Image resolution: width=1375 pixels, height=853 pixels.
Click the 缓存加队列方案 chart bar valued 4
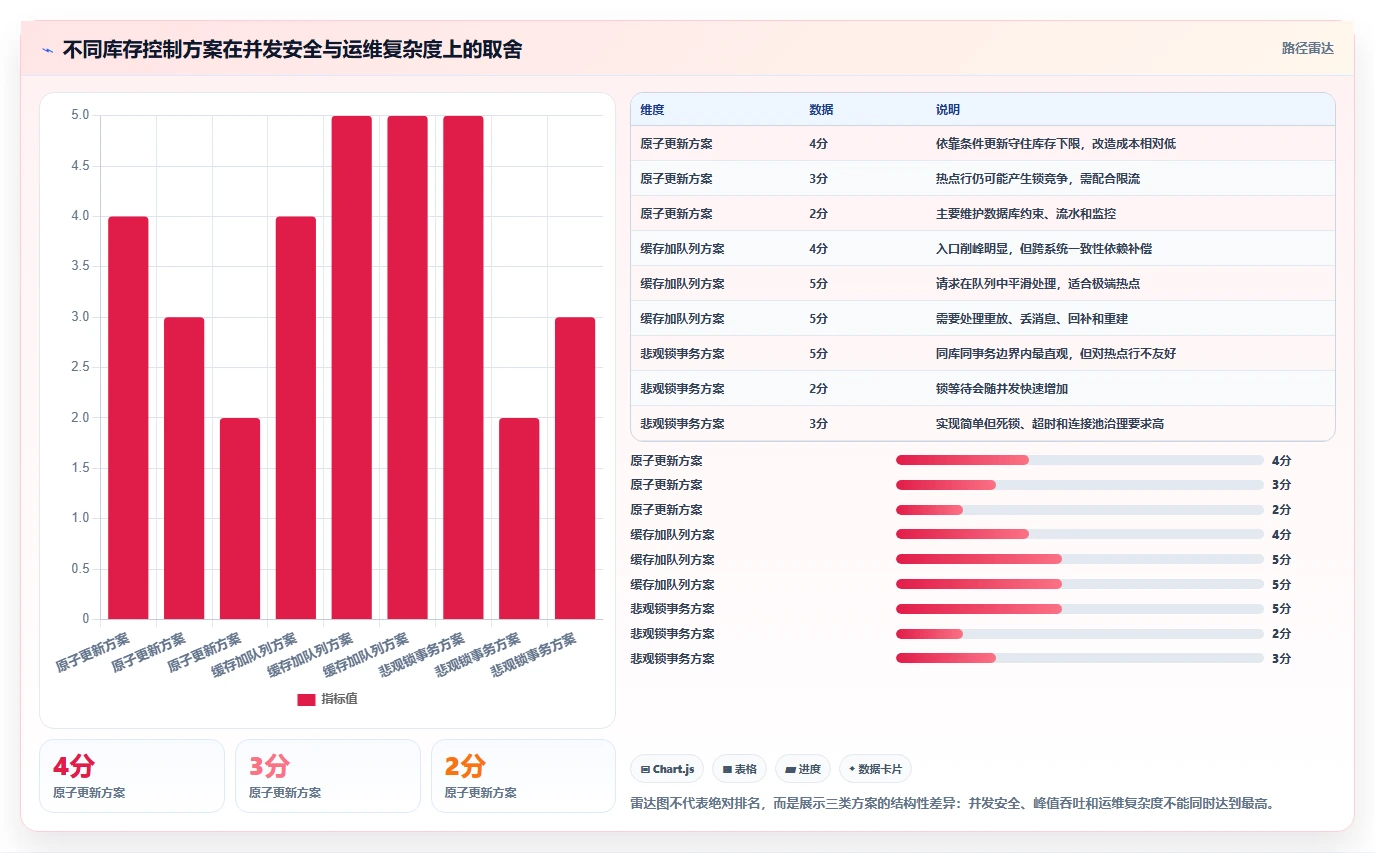[x=296, y=418]
